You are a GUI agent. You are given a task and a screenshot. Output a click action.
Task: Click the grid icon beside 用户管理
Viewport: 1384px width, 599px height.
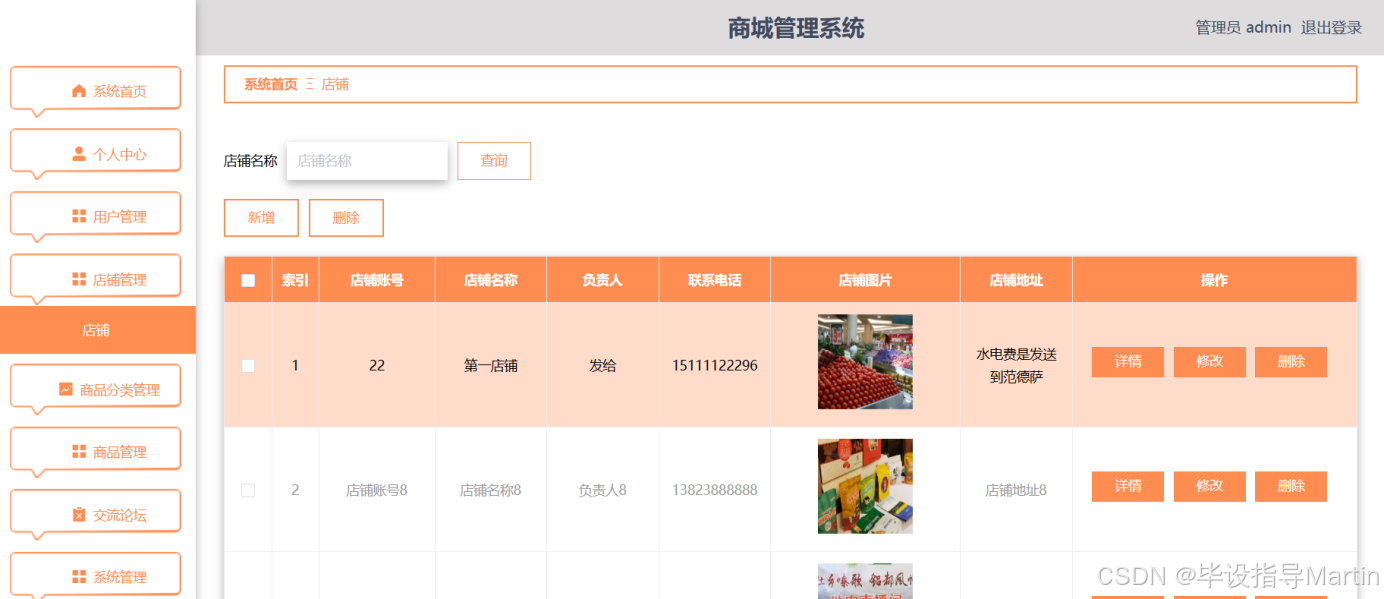click(79, 216)
